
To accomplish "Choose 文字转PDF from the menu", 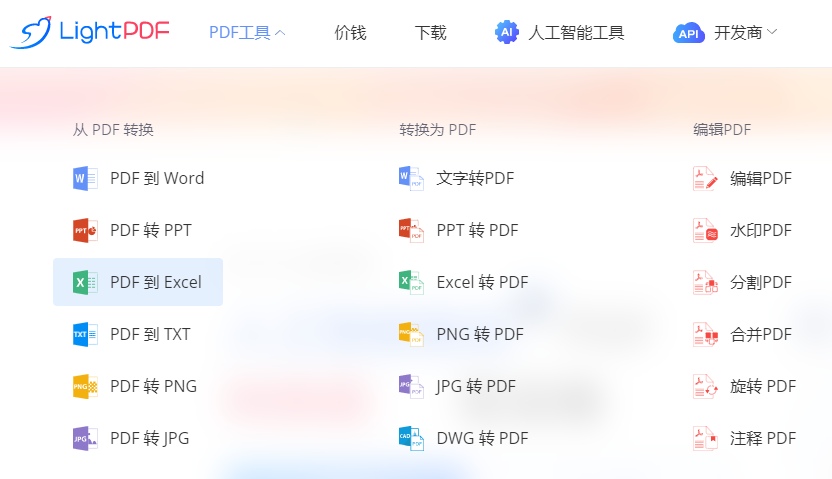I will tap(475, 178).
